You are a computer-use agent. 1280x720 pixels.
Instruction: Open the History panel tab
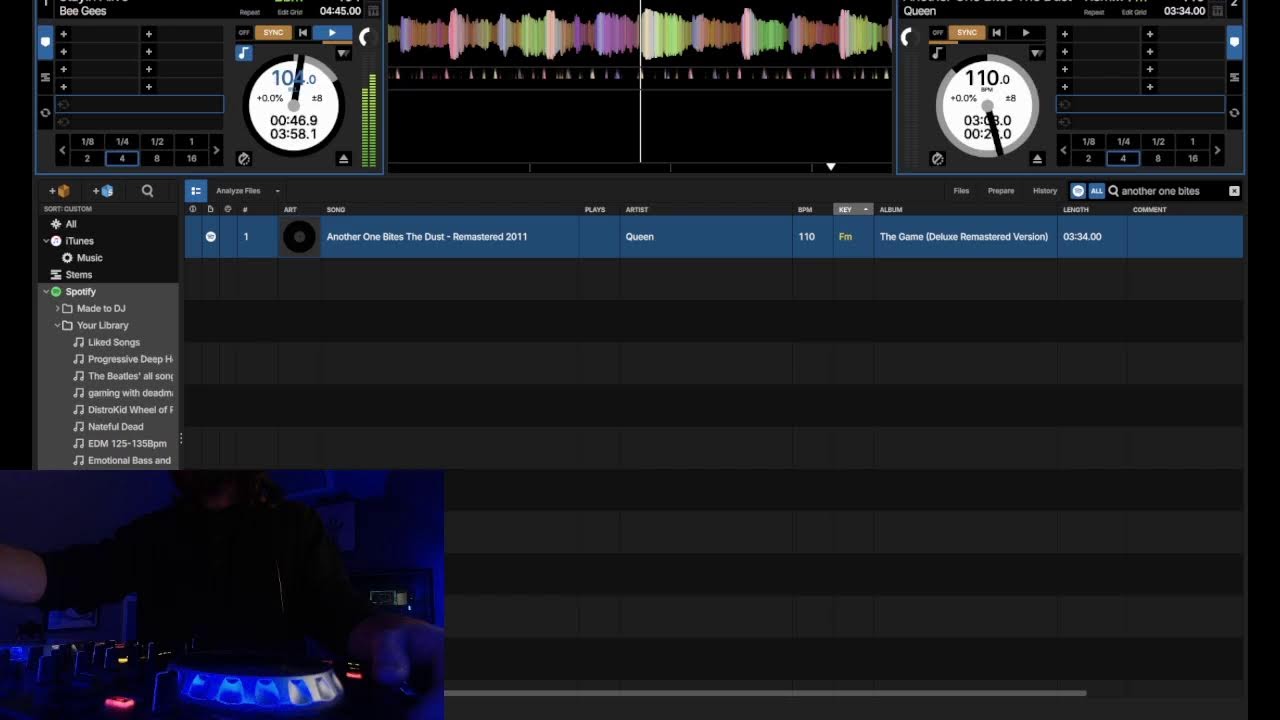tap(1045, 191)
